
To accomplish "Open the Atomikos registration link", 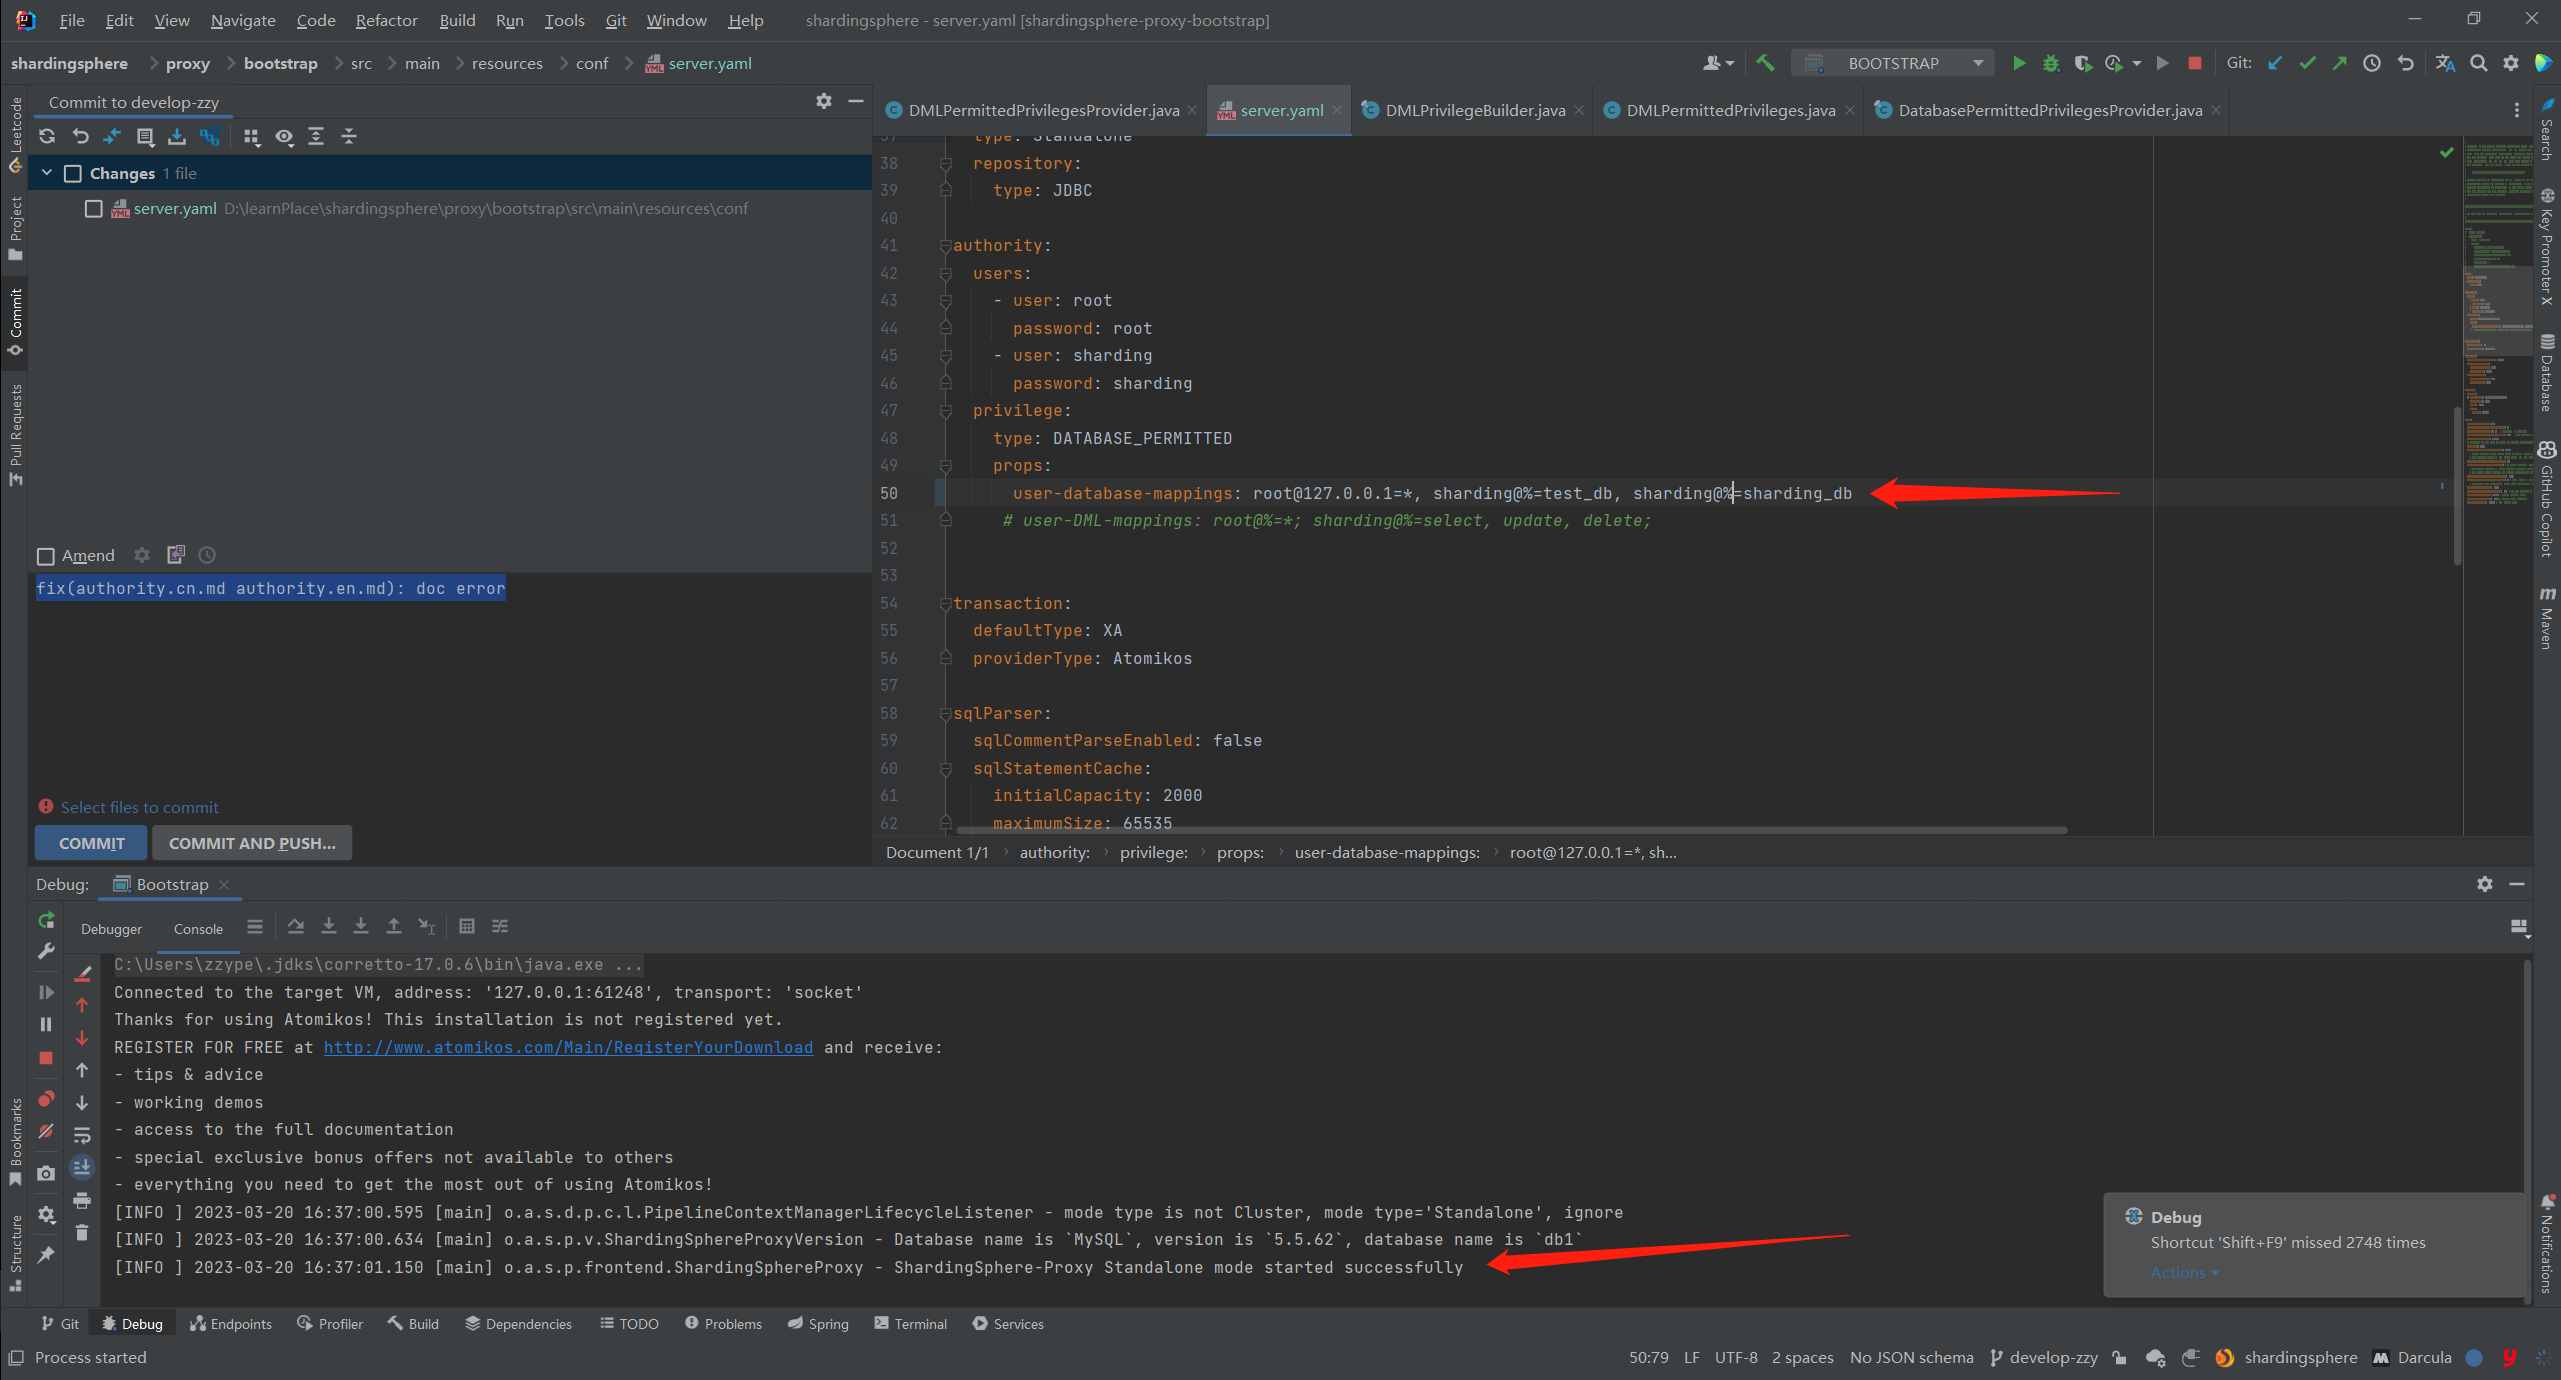I will click(x=568, y=1047).
